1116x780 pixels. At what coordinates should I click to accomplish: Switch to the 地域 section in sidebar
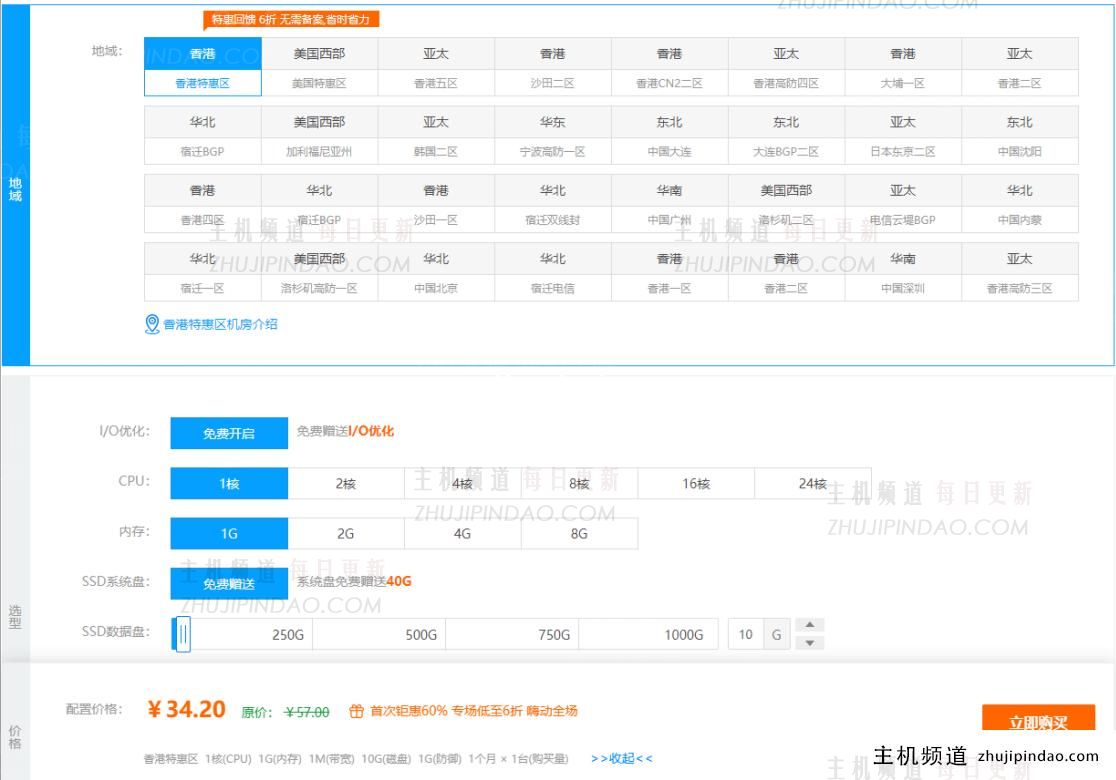(15, 185)
